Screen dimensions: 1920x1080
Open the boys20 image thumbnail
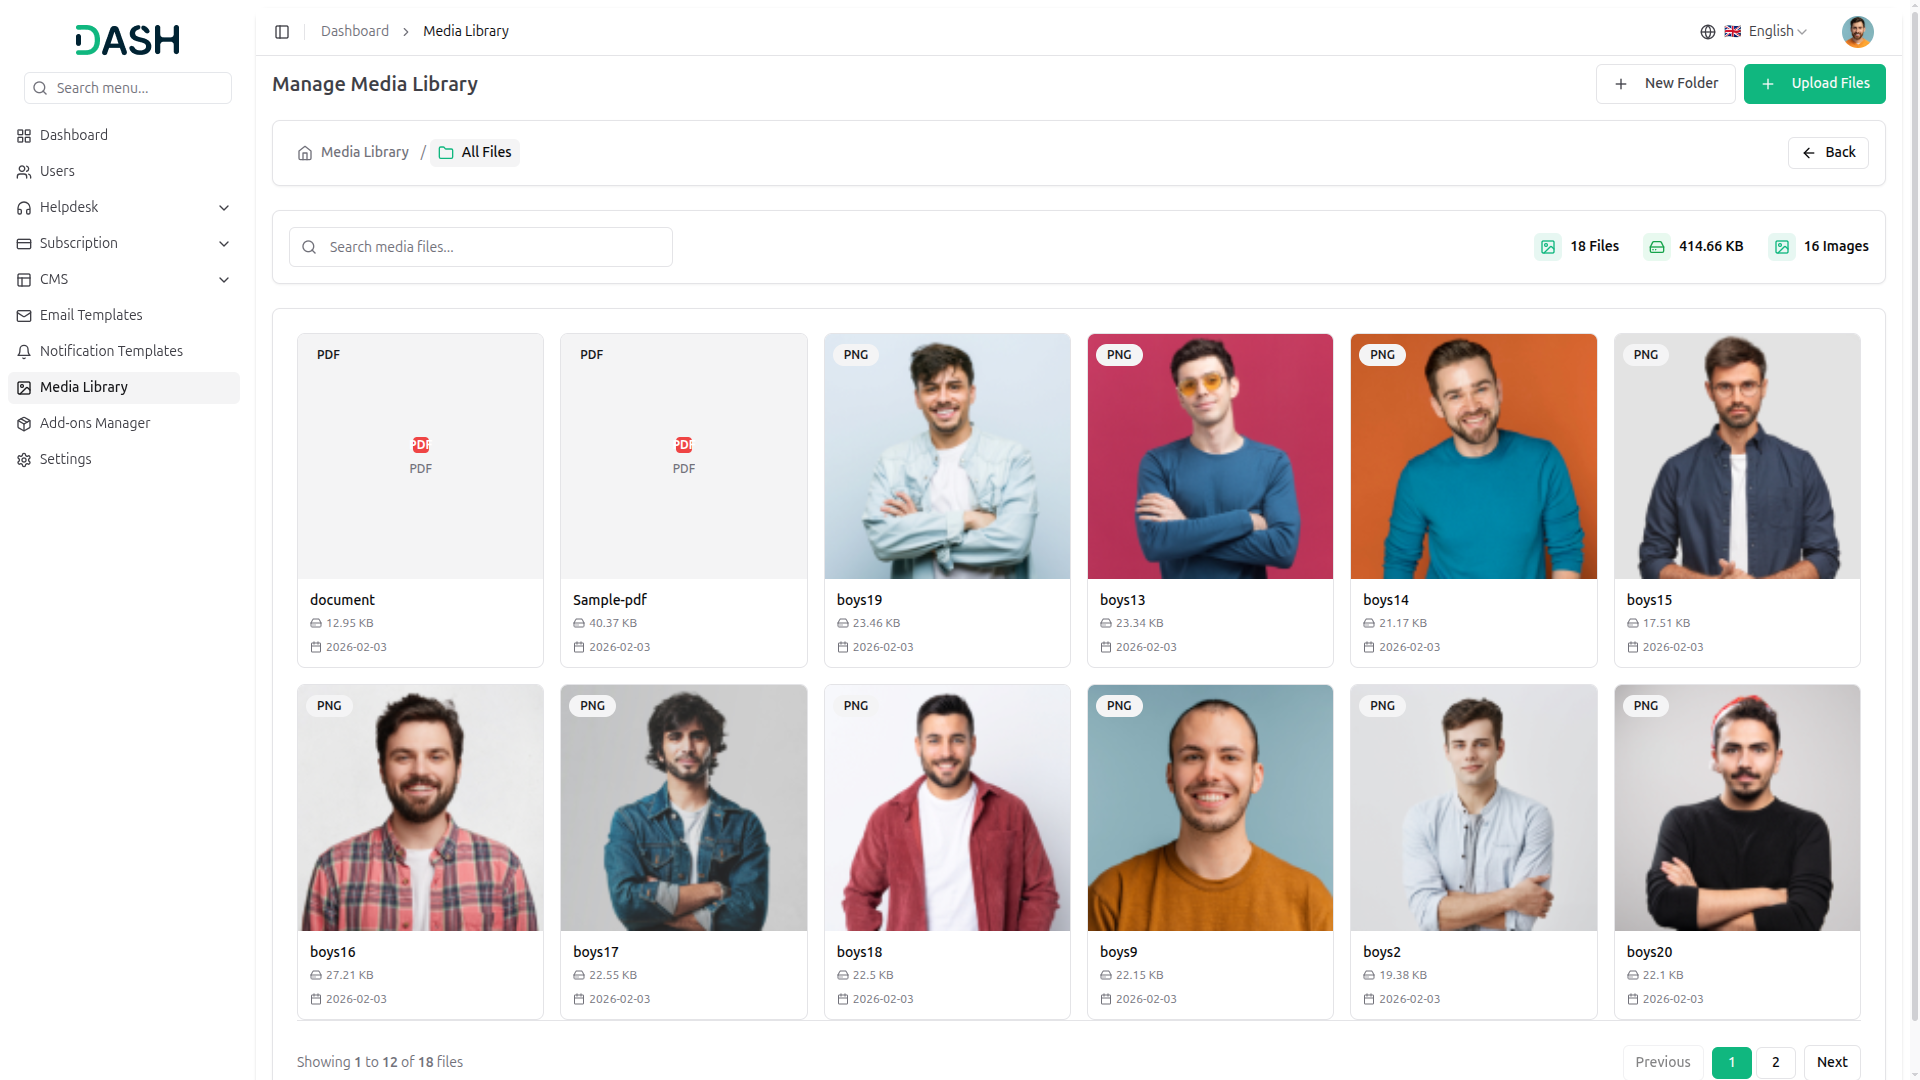pyautogui.click(x=1737, y=808)
